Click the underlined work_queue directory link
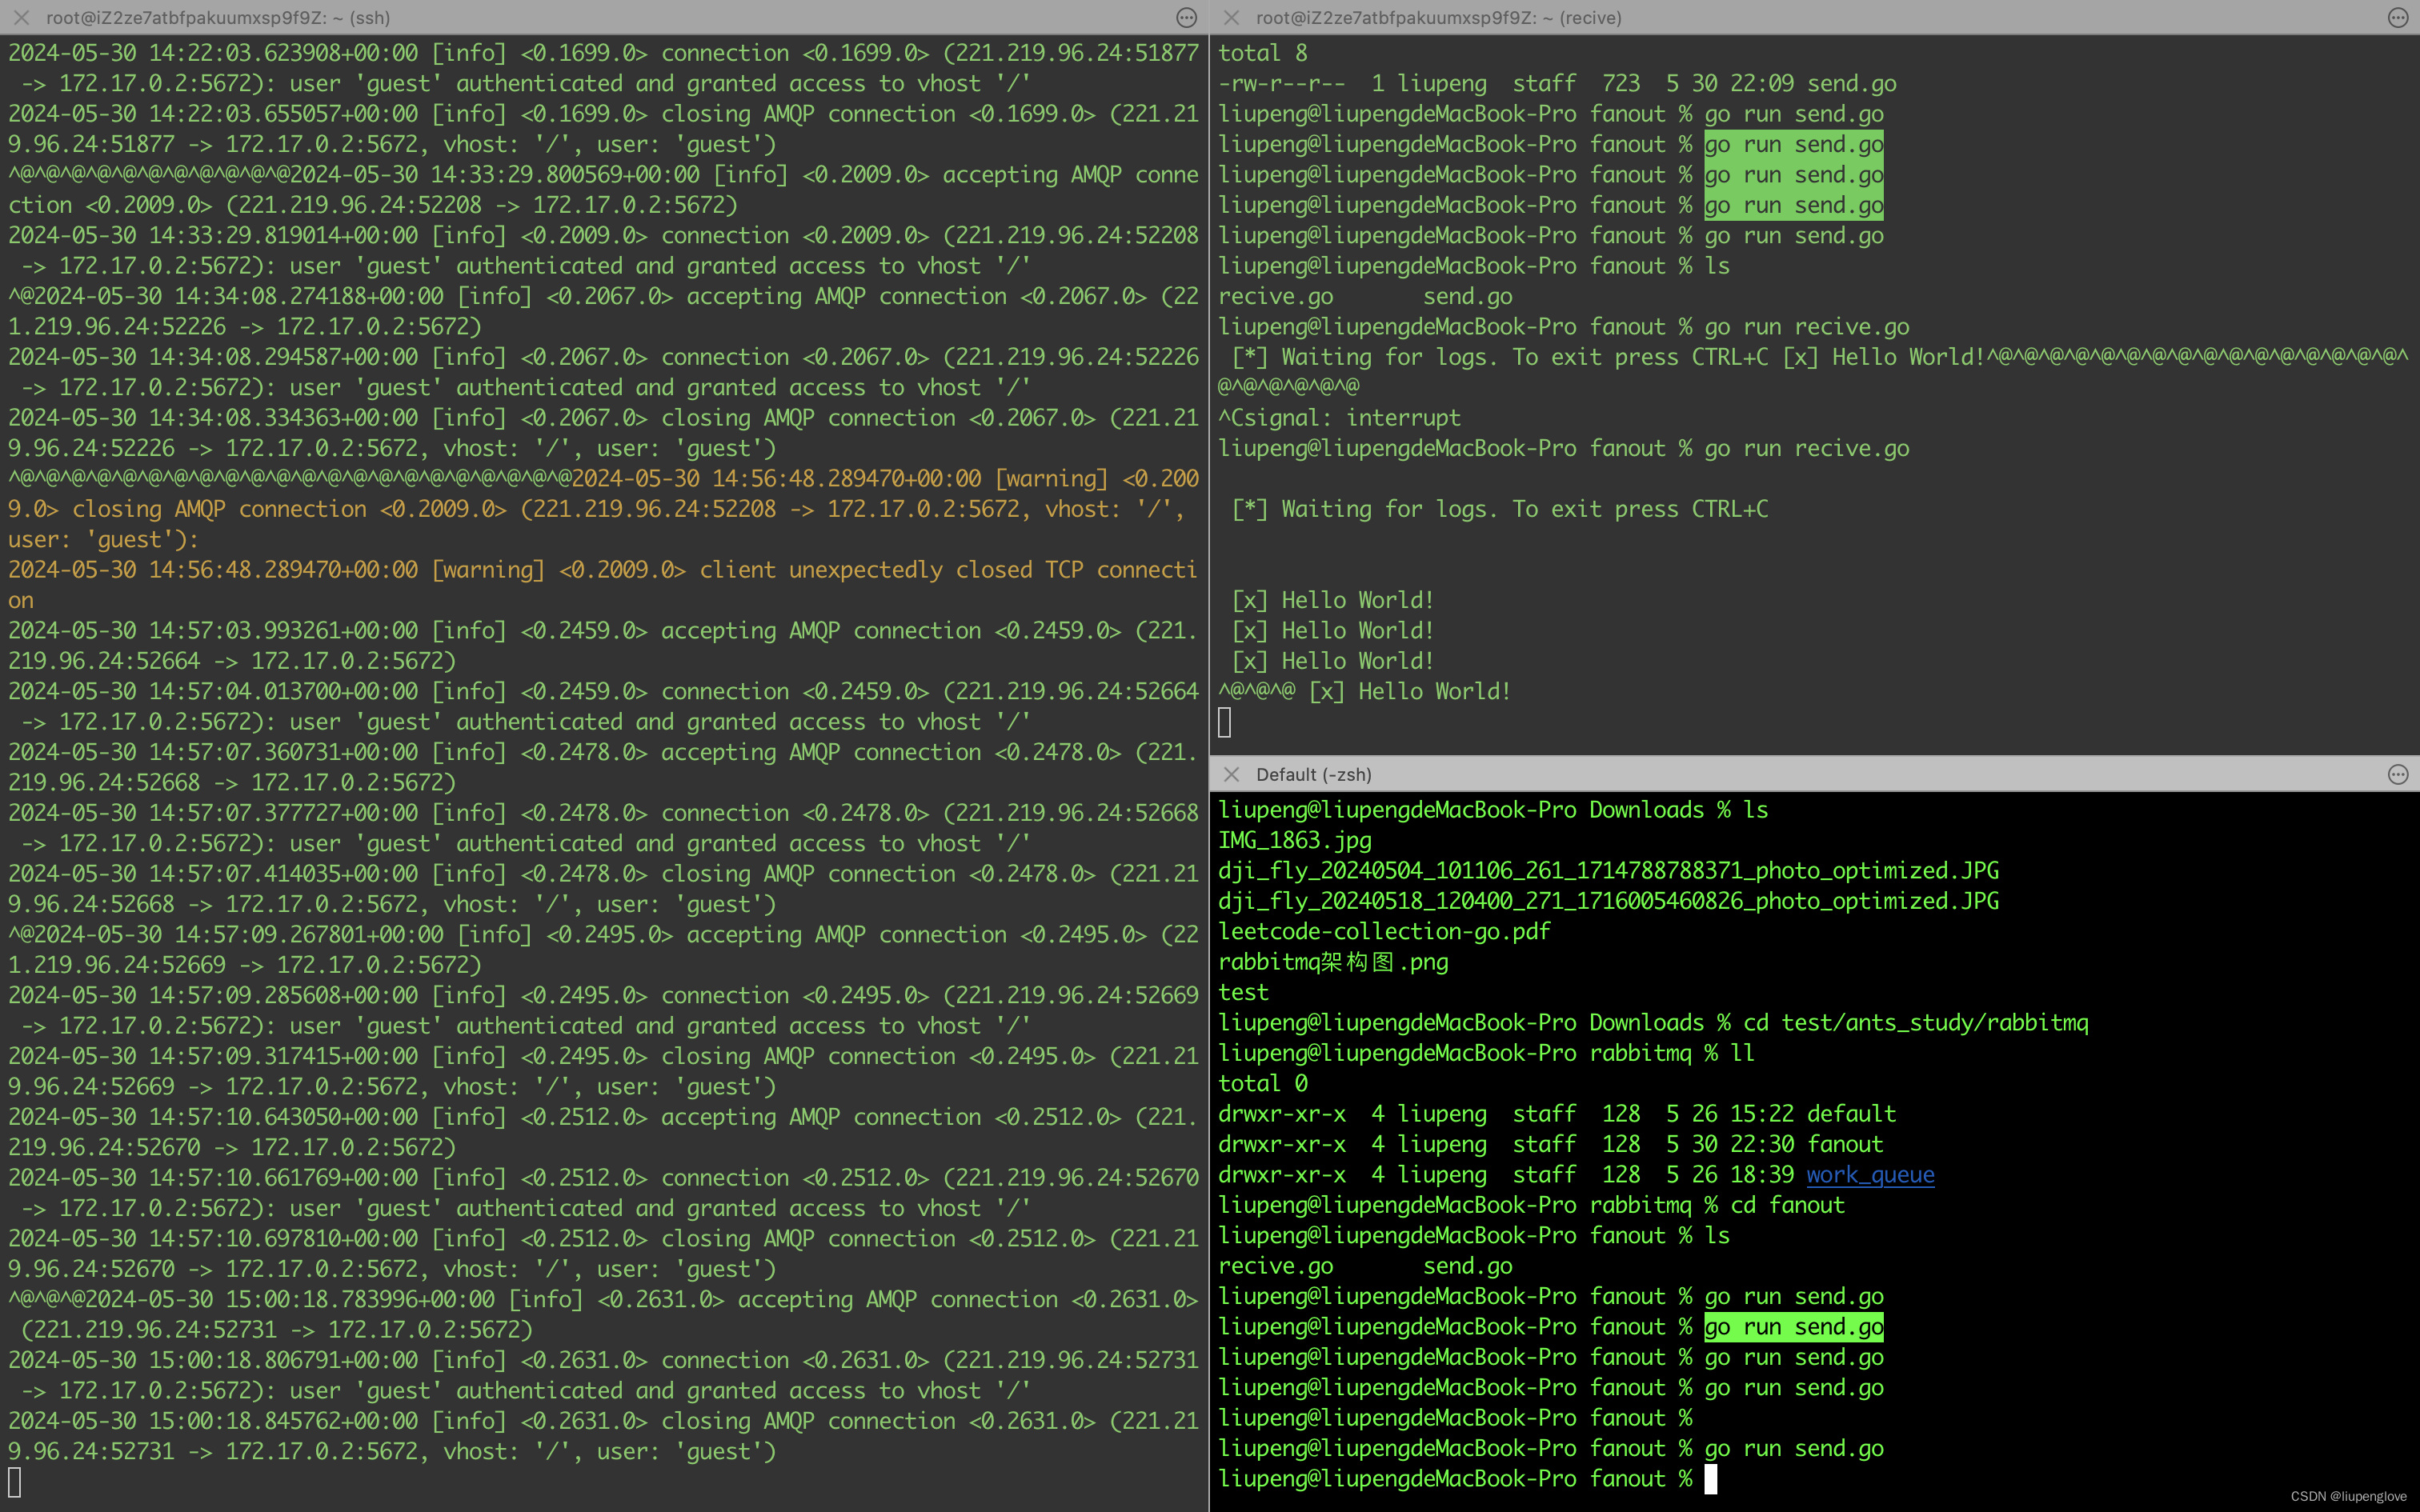This screenshot has height=1512, width=2420. click(1869, 1174)
